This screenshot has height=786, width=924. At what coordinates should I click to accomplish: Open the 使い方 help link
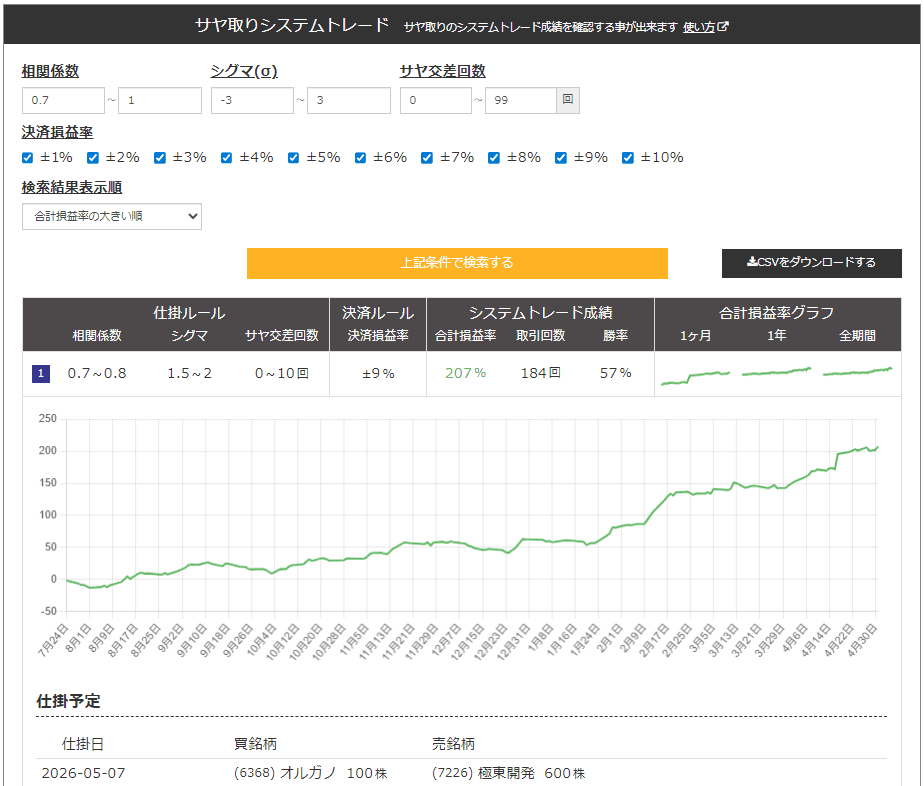pos(698,27)
